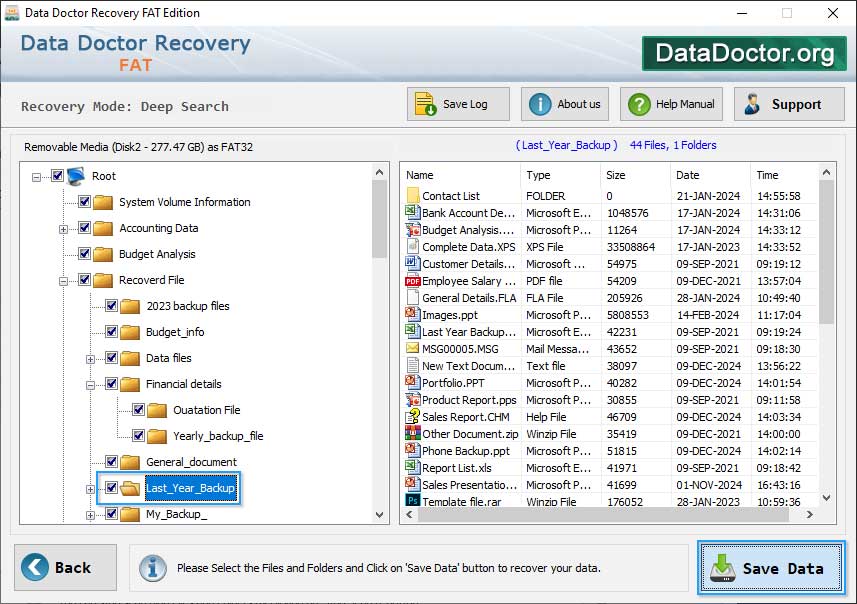Click the DataDoctor.org logo banner
857x604 pixels.
[744, 53]
